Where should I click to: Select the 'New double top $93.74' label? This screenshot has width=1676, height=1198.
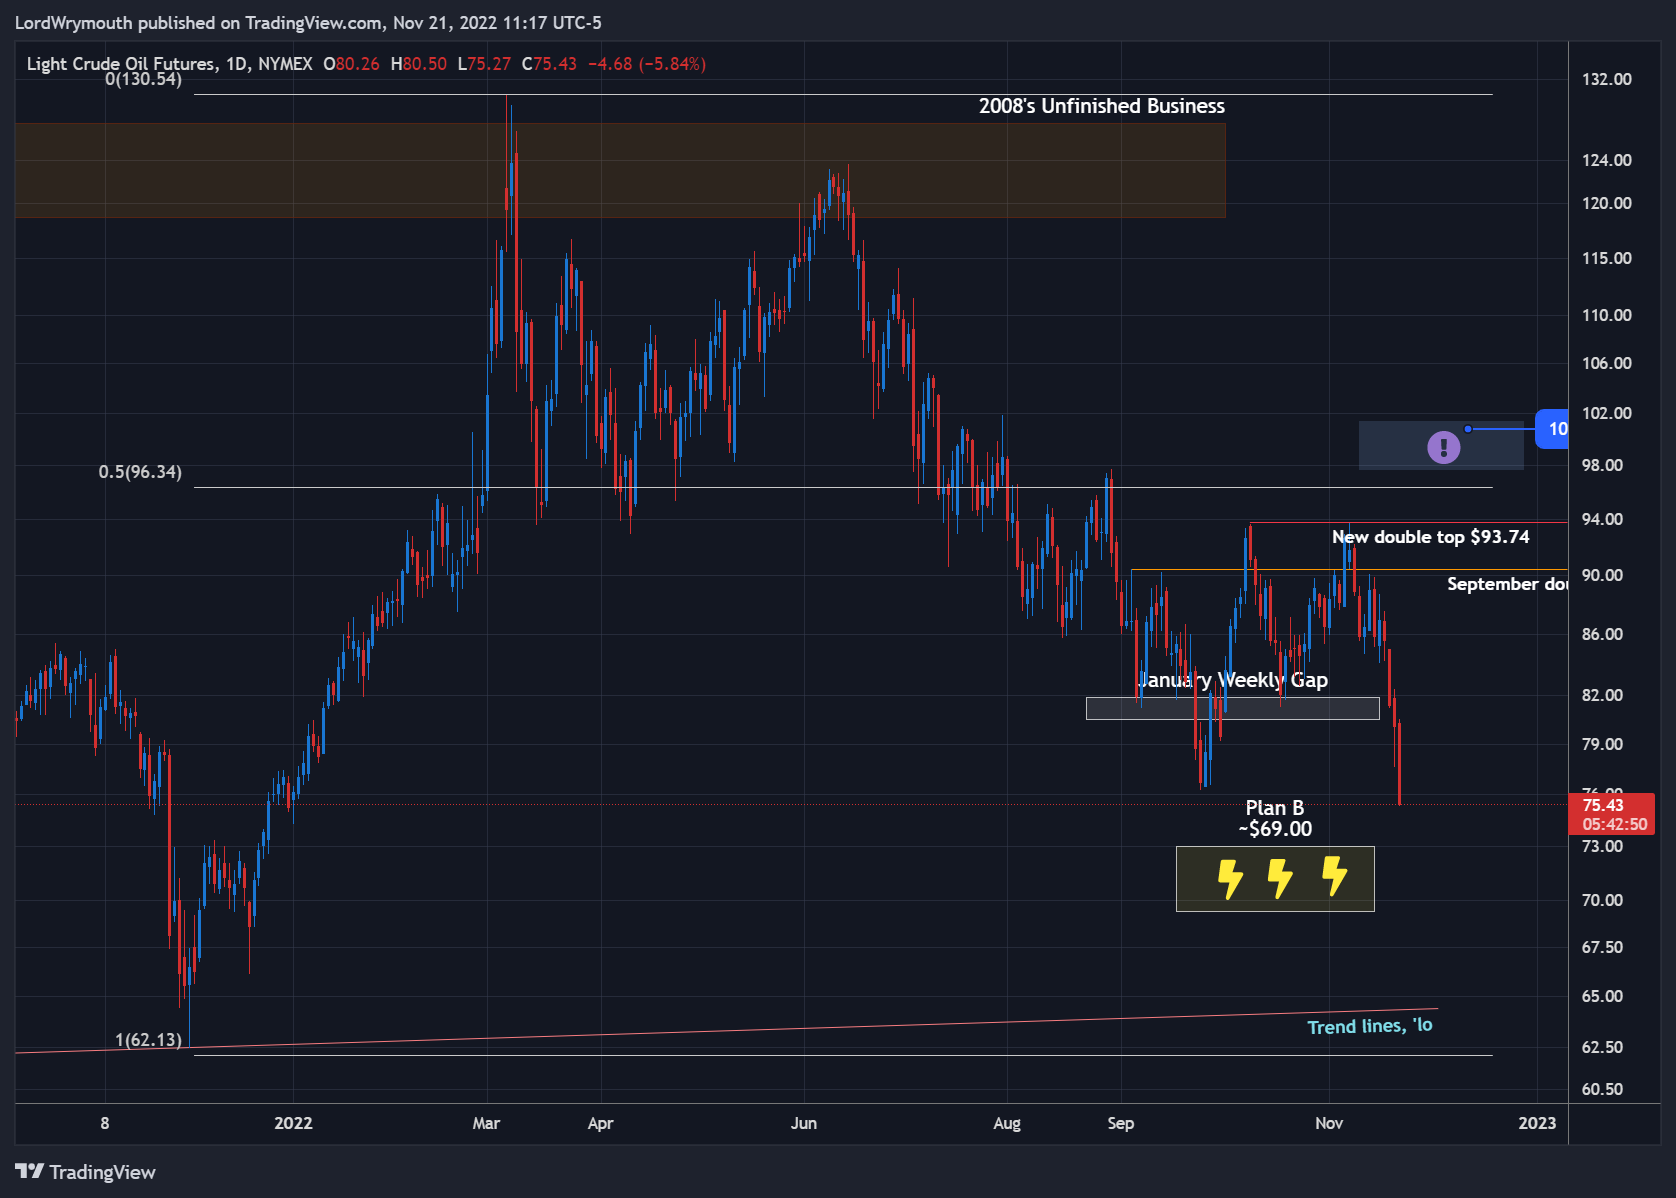coord(1430,537)
